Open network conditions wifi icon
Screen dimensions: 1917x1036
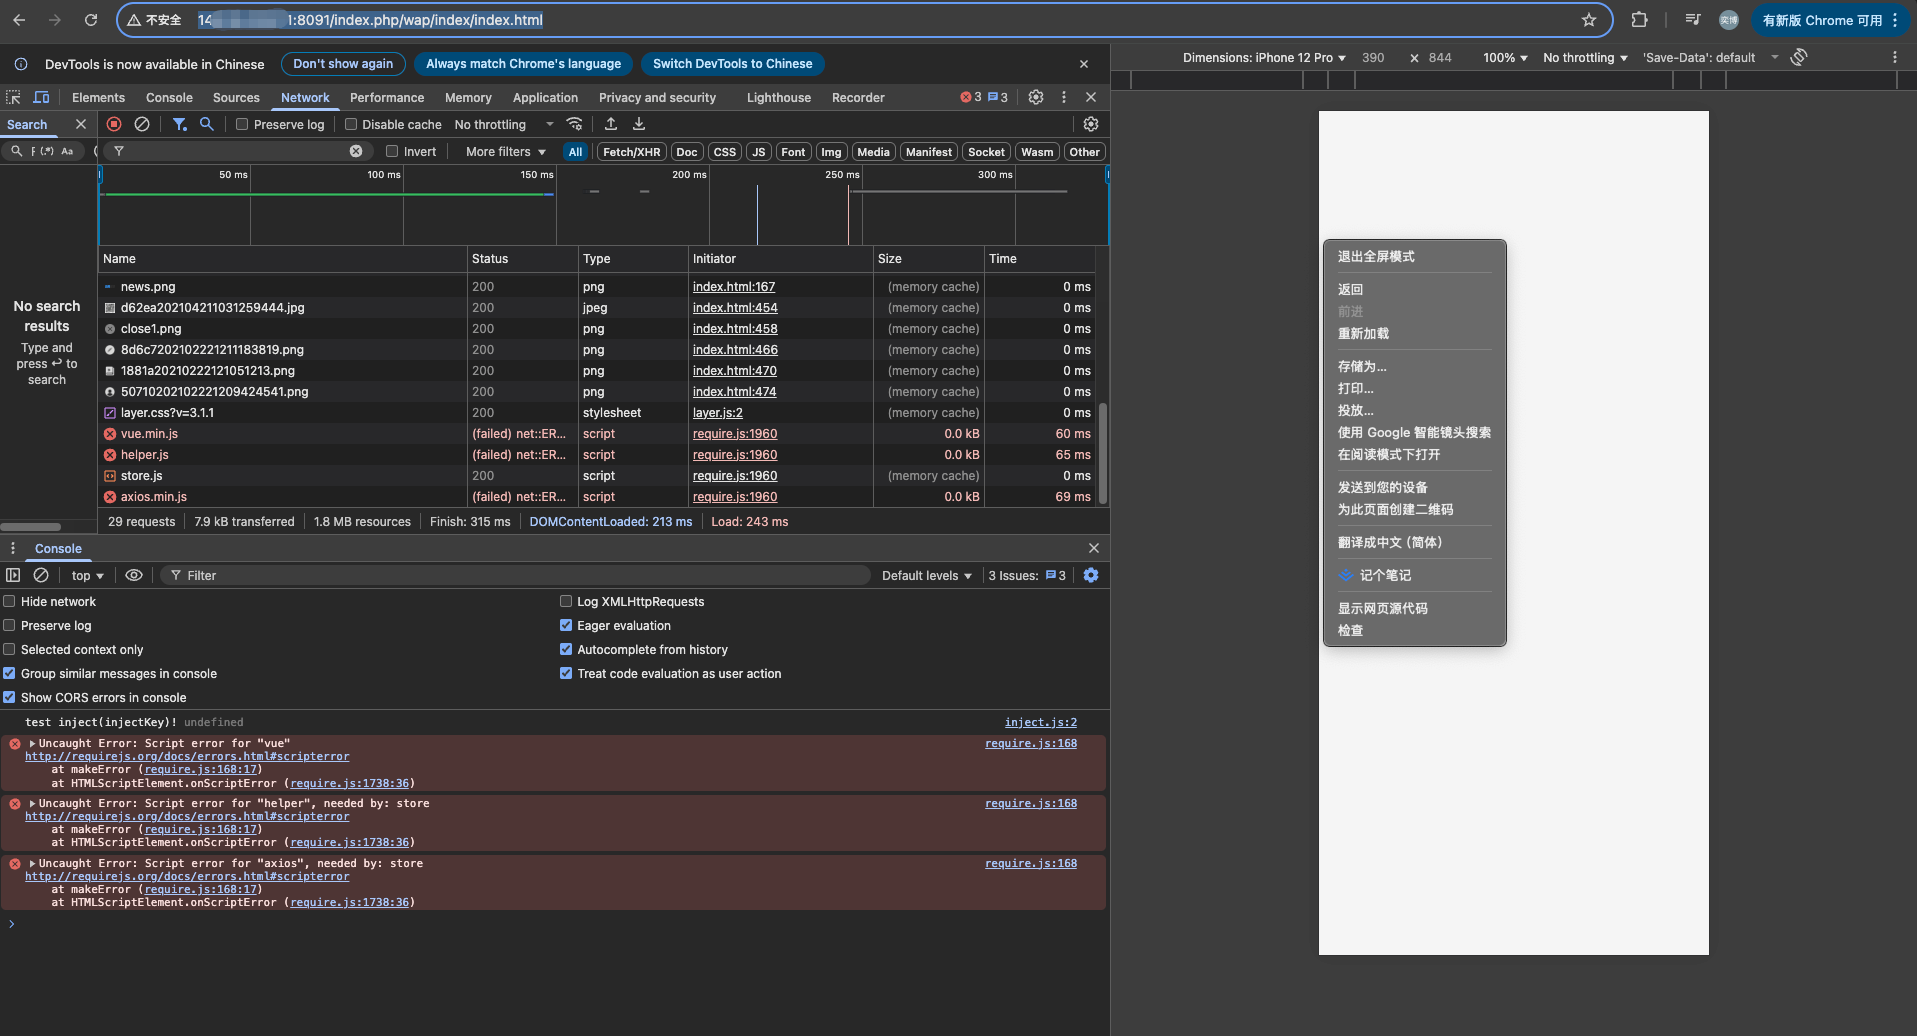coord(574,124)
